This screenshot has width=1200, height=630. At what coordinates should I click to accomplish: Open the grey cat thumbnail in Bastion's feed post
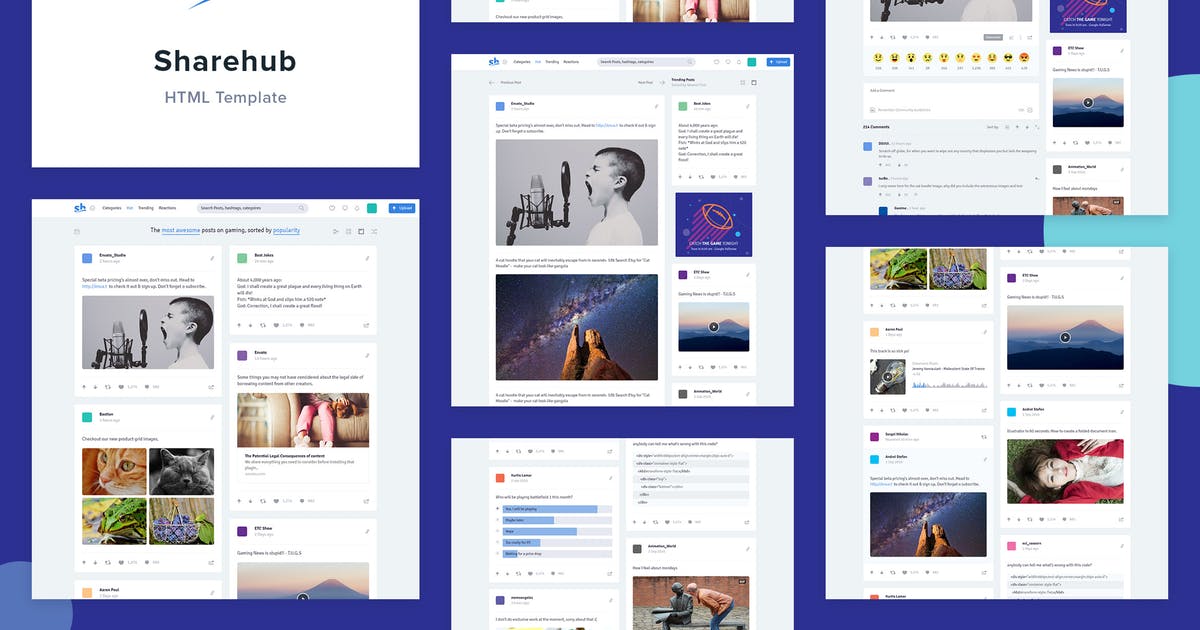[x=182, y=471]
